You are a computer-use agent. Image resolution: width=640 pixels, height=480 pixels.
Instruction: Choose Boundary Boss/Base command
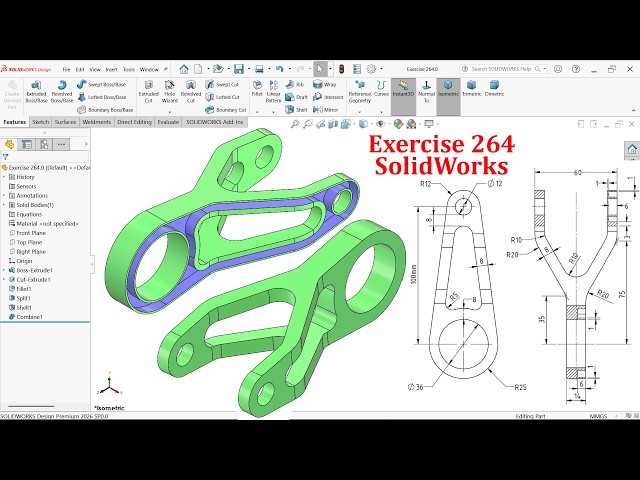pos(105,110)
